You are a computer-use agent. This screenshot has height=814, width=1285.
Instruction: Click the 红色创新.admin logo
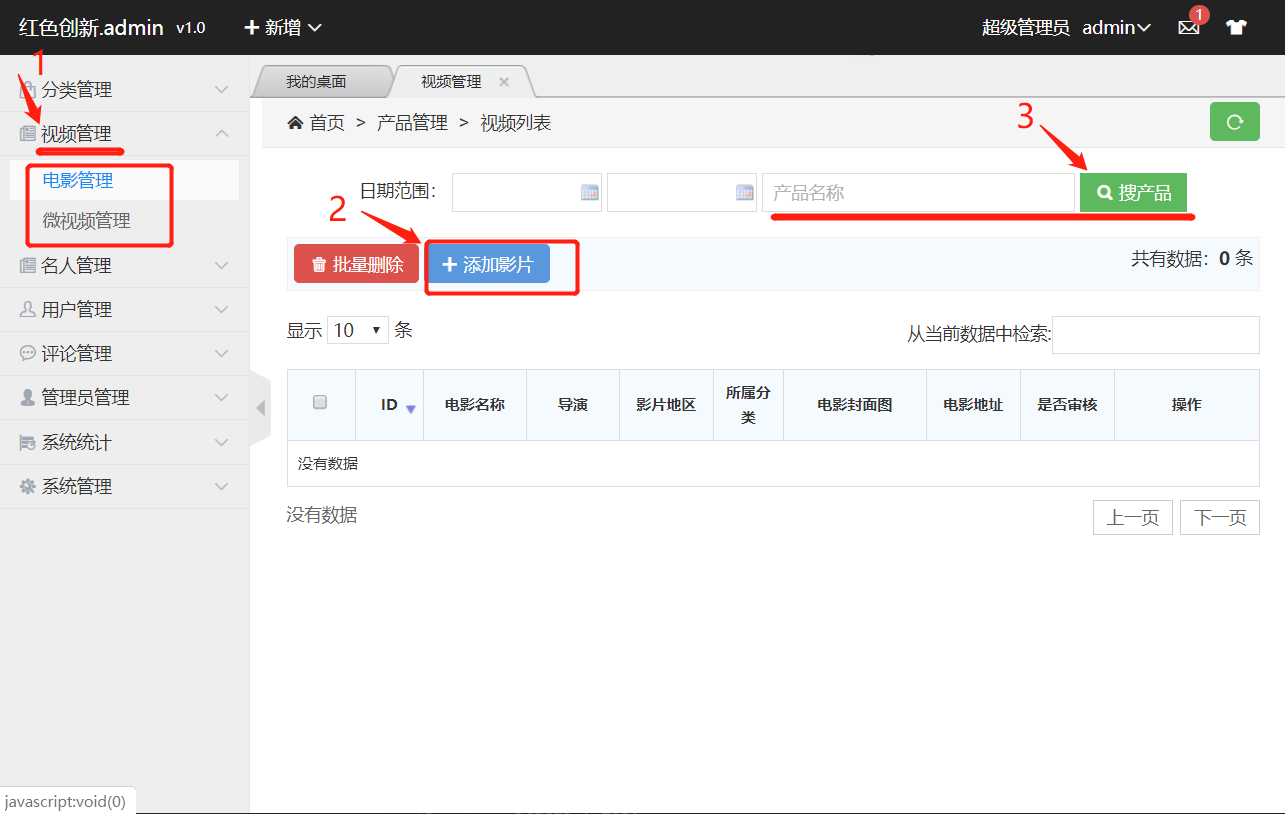pyautogui.click(x=91, y=28)
